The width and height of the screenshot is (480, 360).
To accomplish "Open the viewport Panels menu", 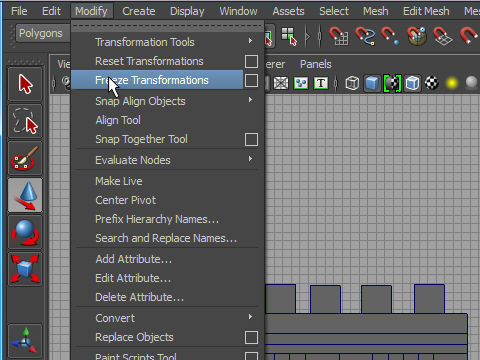I will [x=316, y=64].
